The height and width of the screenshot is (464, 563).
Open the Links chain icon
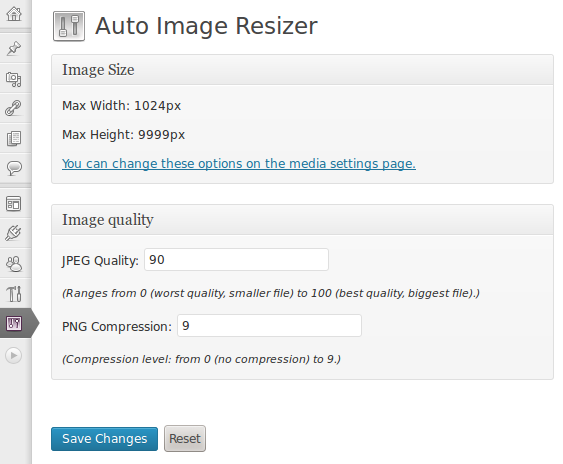14,108
